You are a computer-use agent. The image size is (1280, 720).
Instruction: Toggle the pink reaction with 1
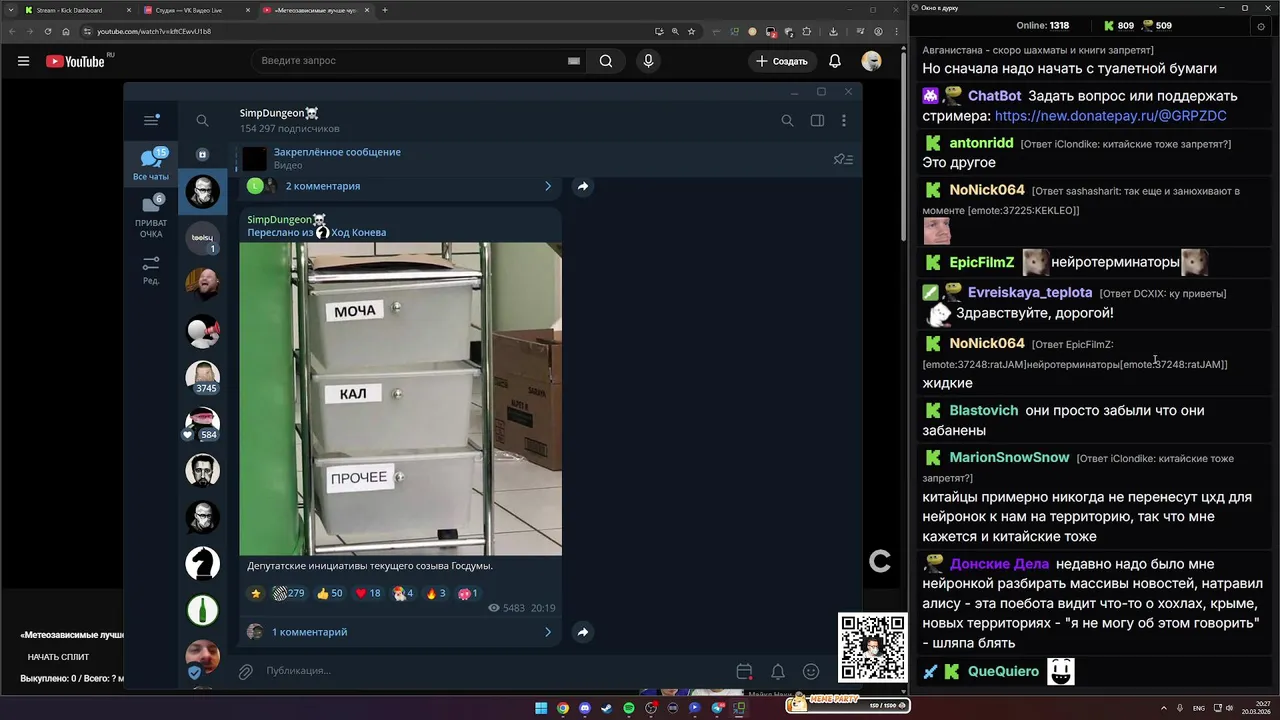(x=468, y=593)
